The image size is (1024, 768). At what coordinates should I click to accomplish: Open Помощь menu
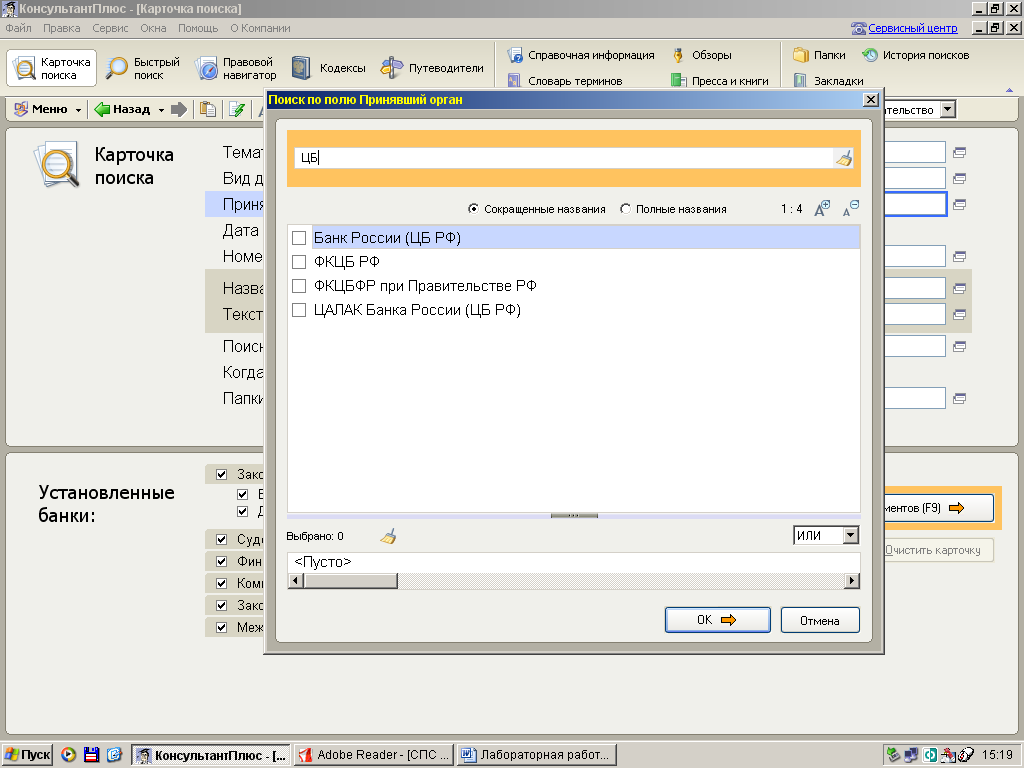pos(198,28)
